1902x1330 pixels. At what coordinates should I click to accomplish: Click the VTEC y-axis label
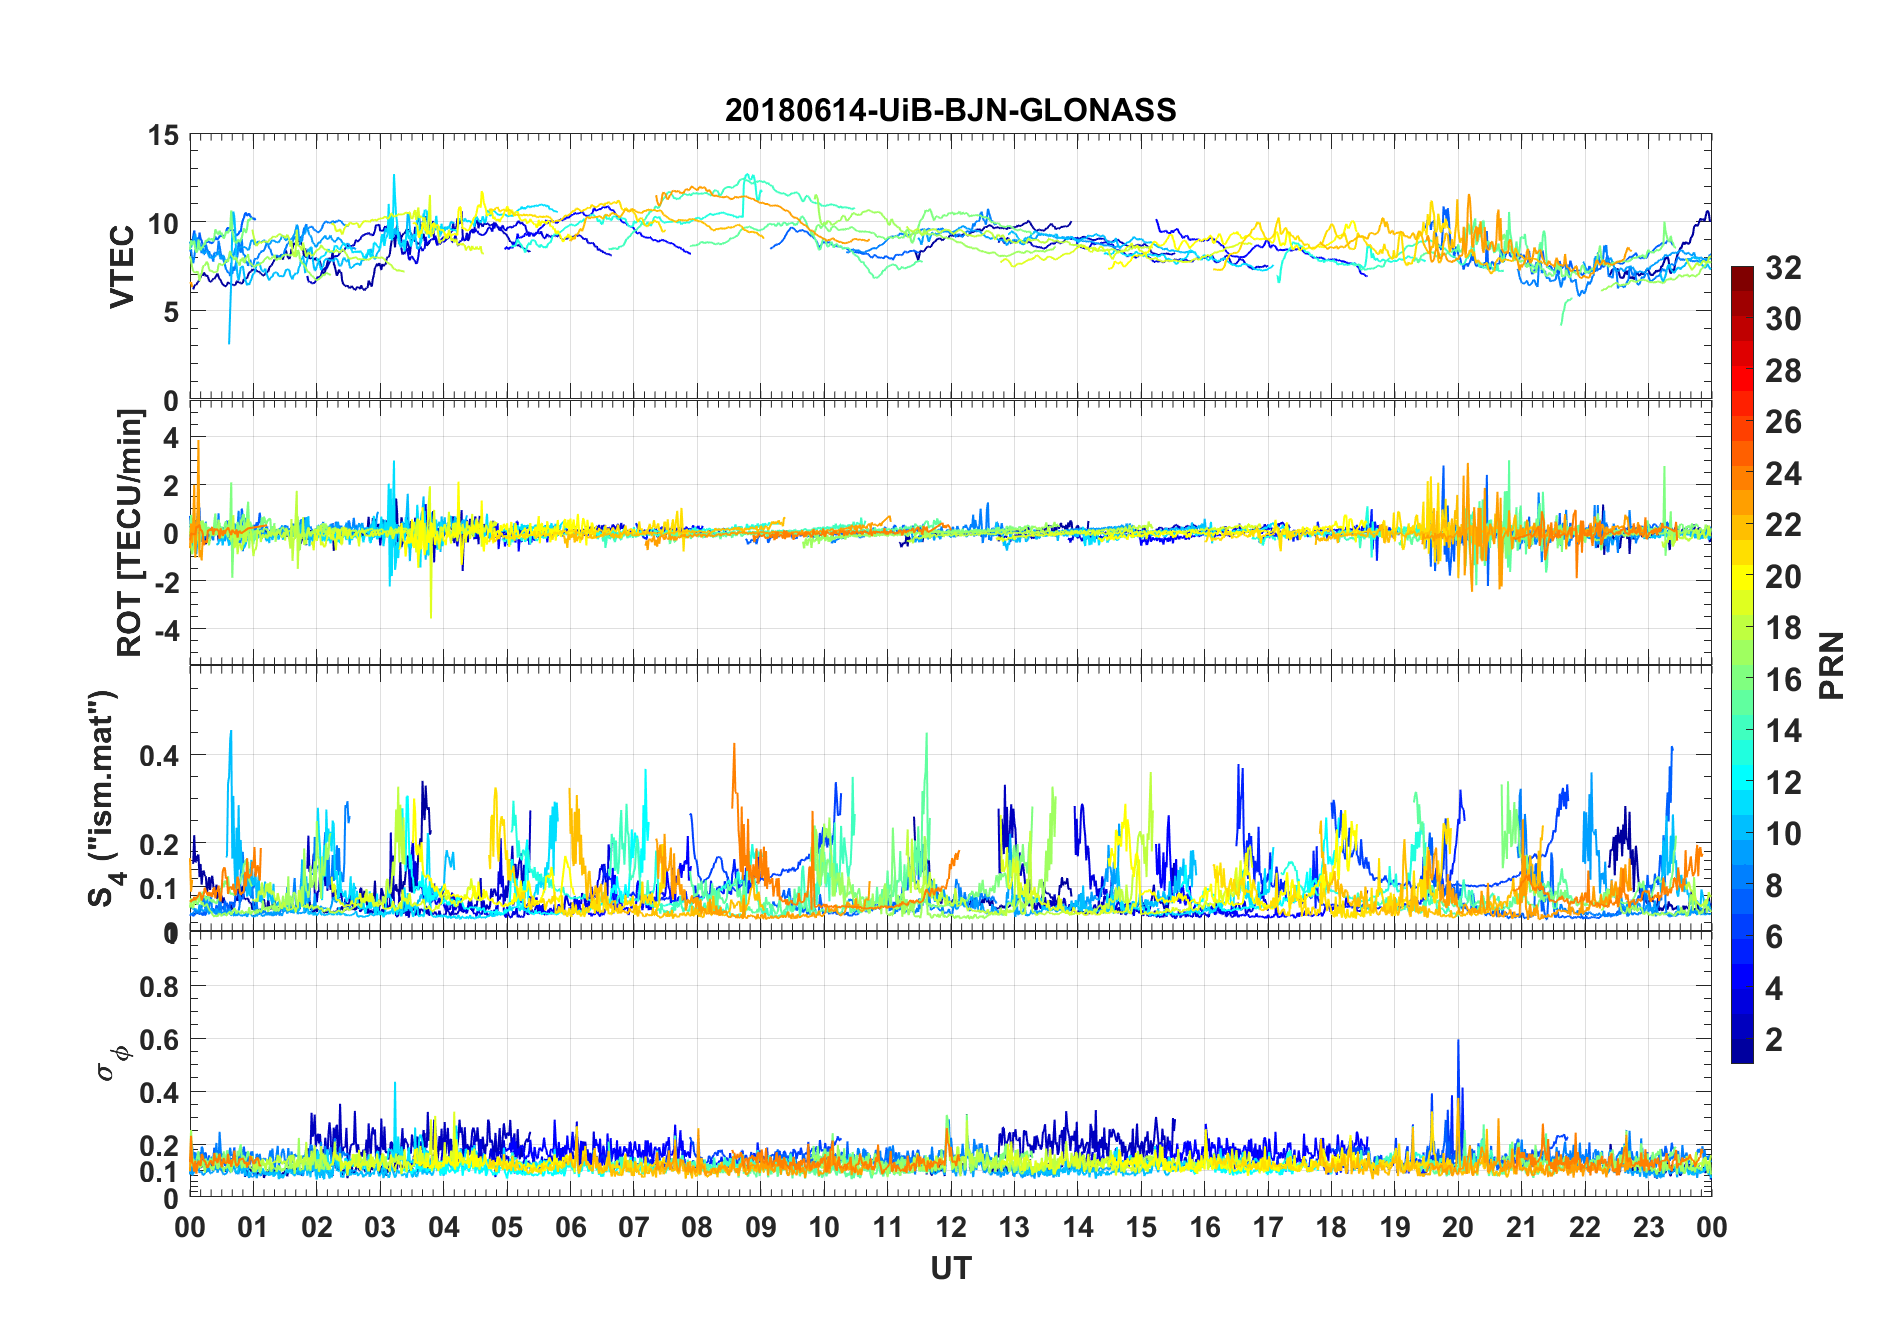(122, 267)
